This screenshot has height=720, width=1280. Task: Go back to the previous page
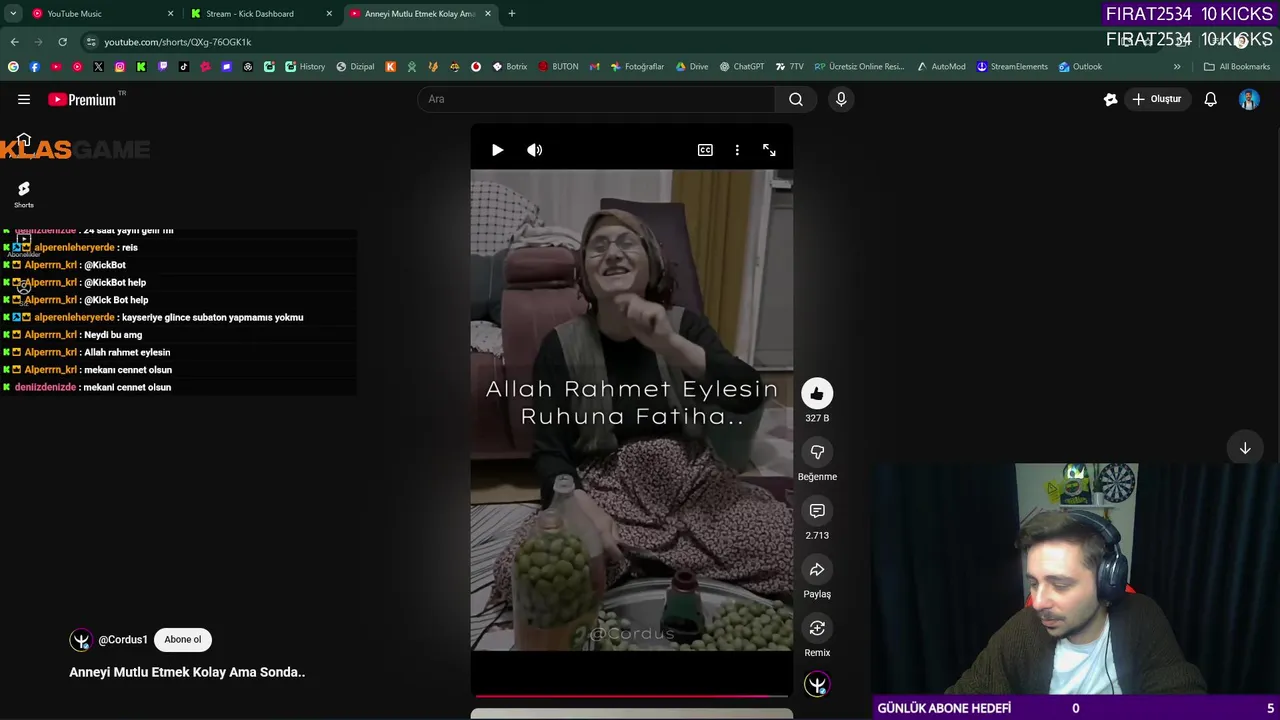point(14,42)
